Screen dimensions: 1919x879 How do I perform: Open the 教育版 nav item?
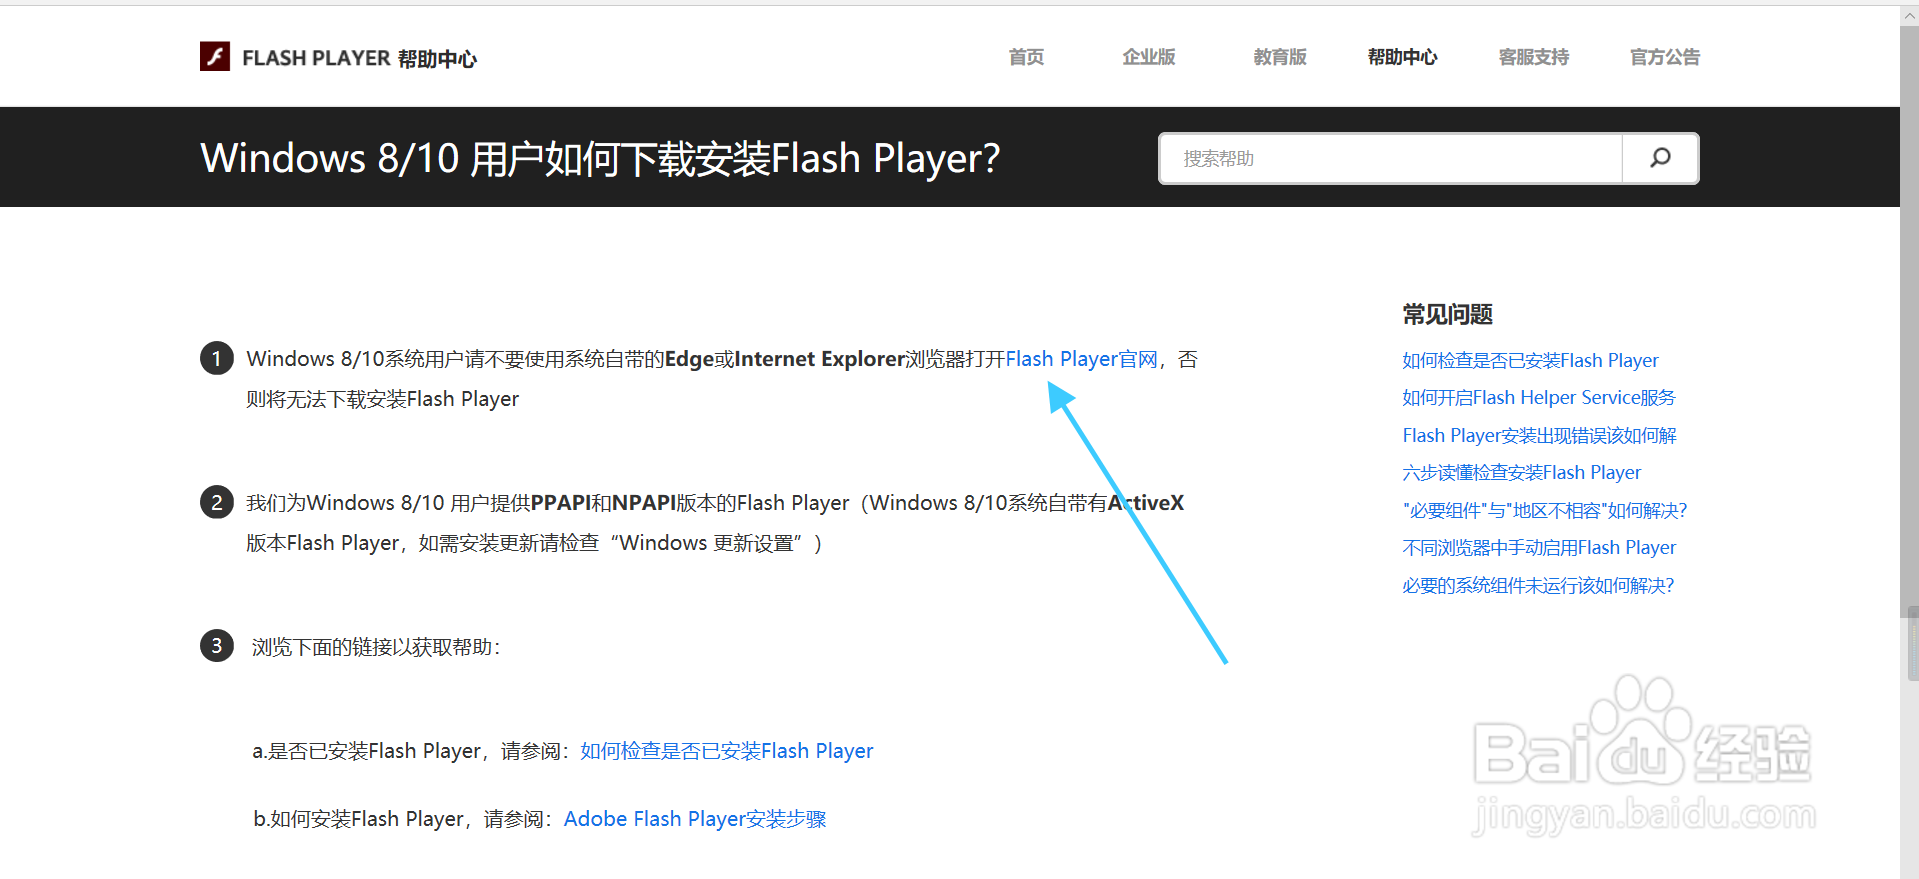point(1280,57)
